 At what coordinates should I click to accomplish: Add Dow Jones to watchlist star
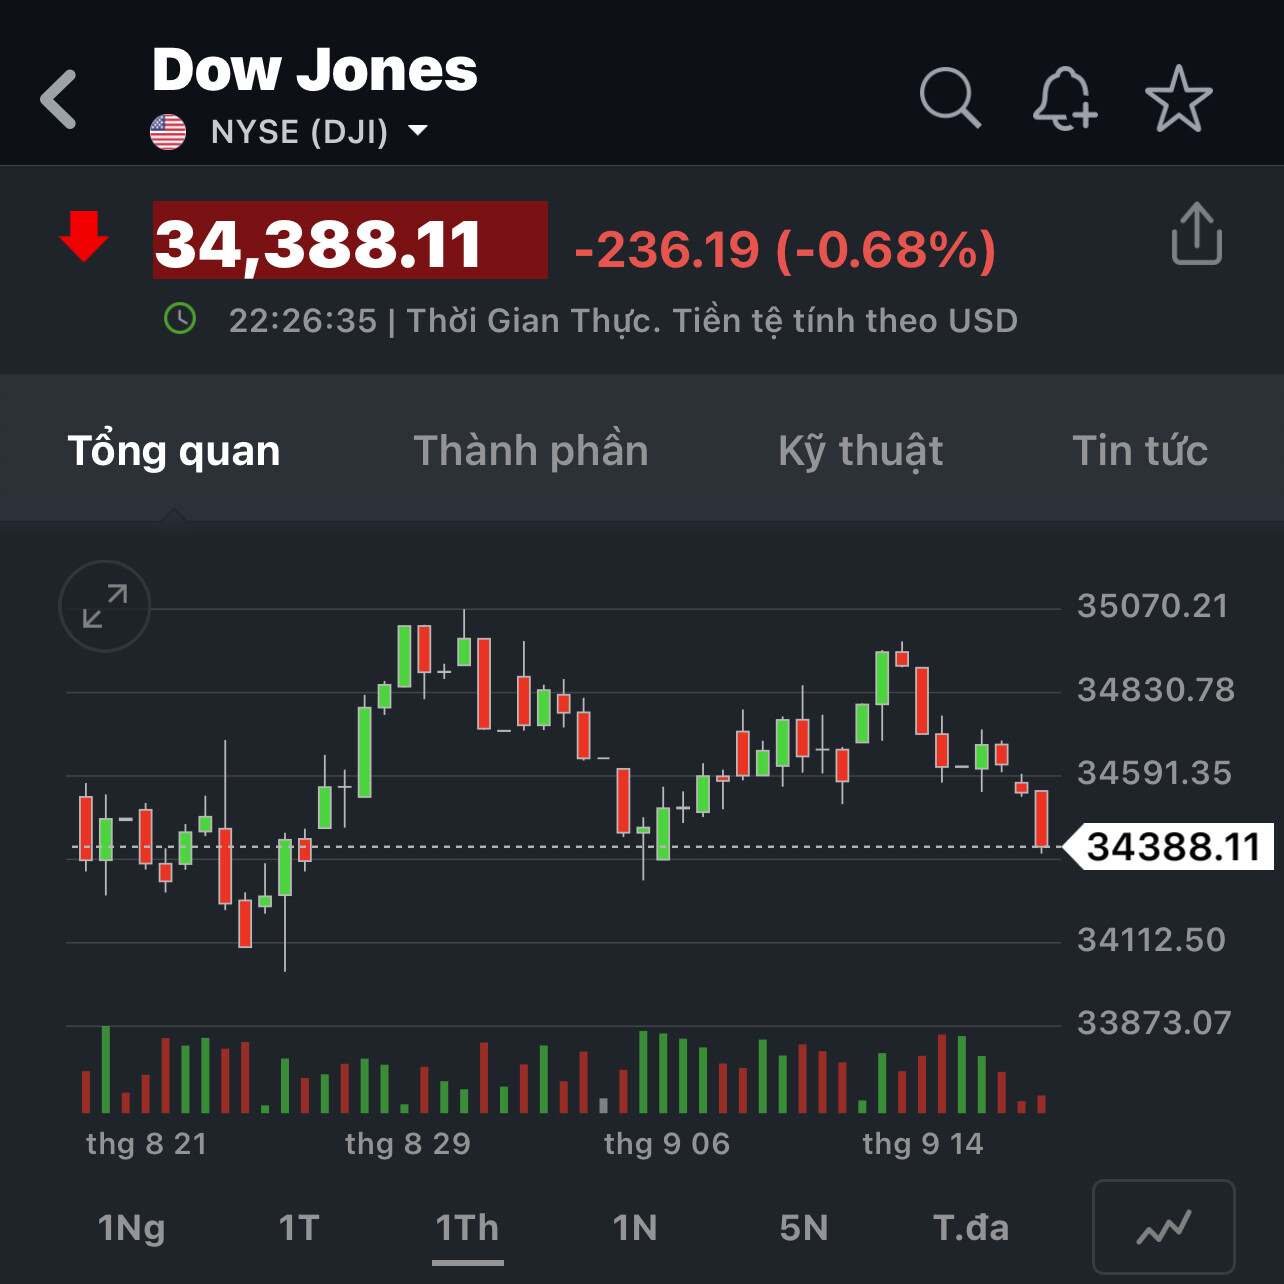[1178, 98]
